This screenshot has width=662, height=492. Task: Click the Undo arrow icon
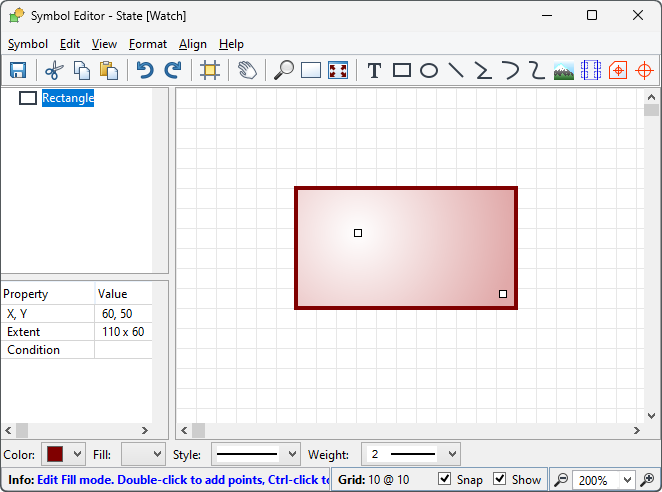click(x=145, y=70)
